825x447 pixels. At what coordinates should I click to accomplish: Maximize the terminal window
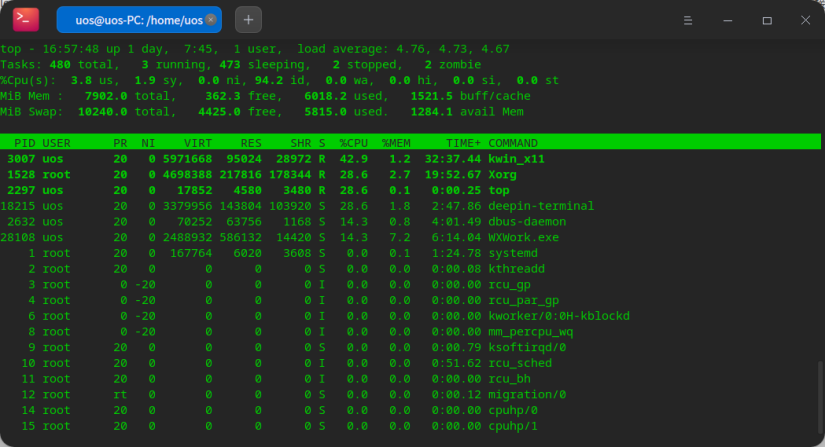coord(766,20)
